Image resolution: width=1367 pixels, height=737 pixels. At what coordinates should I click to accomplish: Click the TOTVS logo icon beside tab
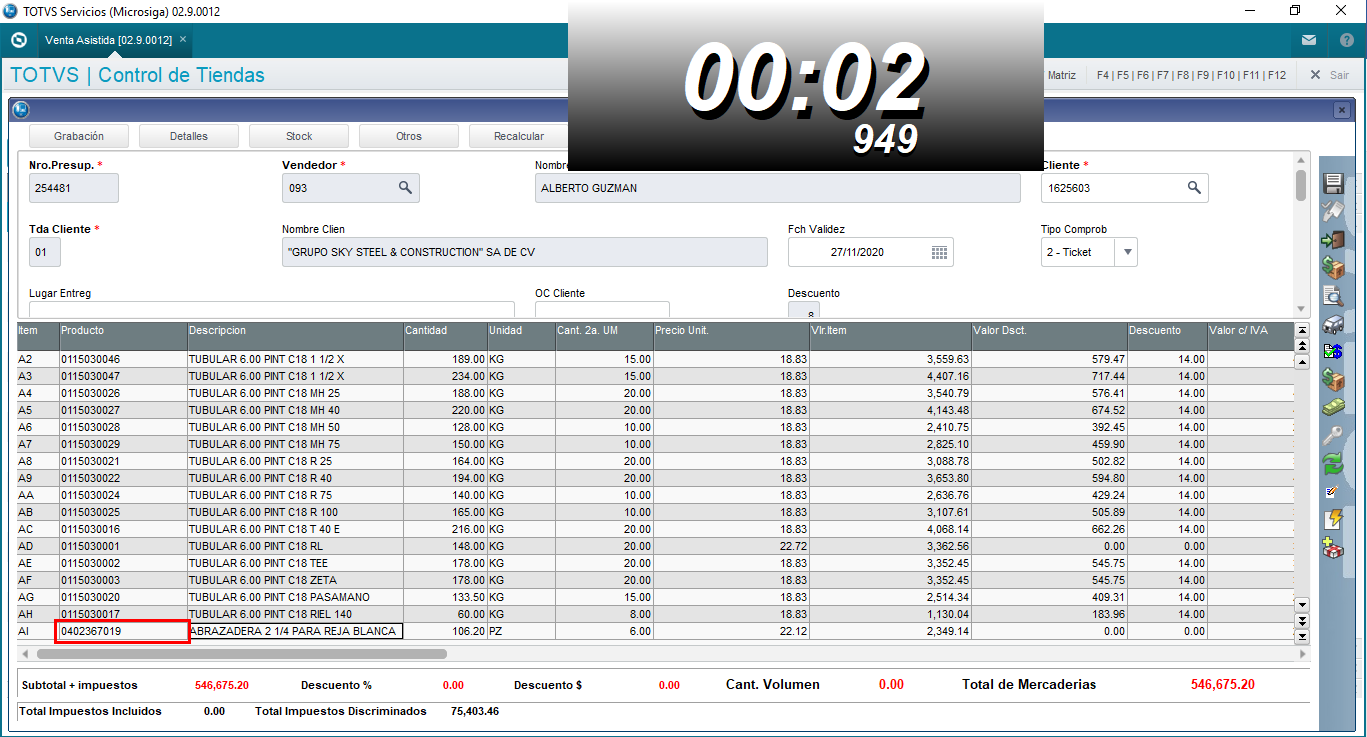[18, 41]
